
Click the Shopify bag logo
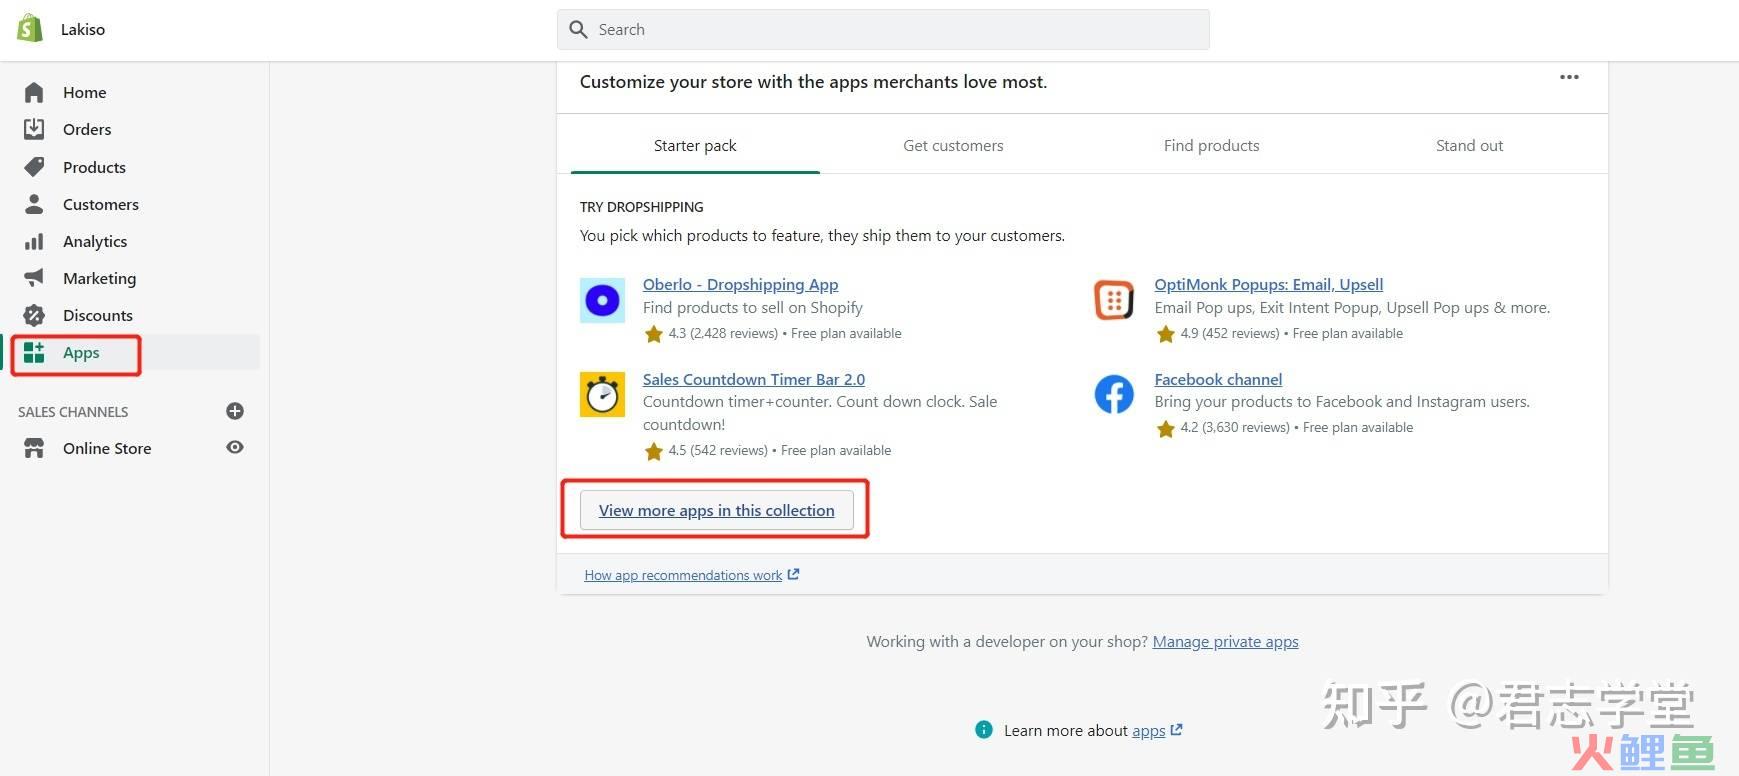pos(30,28)
